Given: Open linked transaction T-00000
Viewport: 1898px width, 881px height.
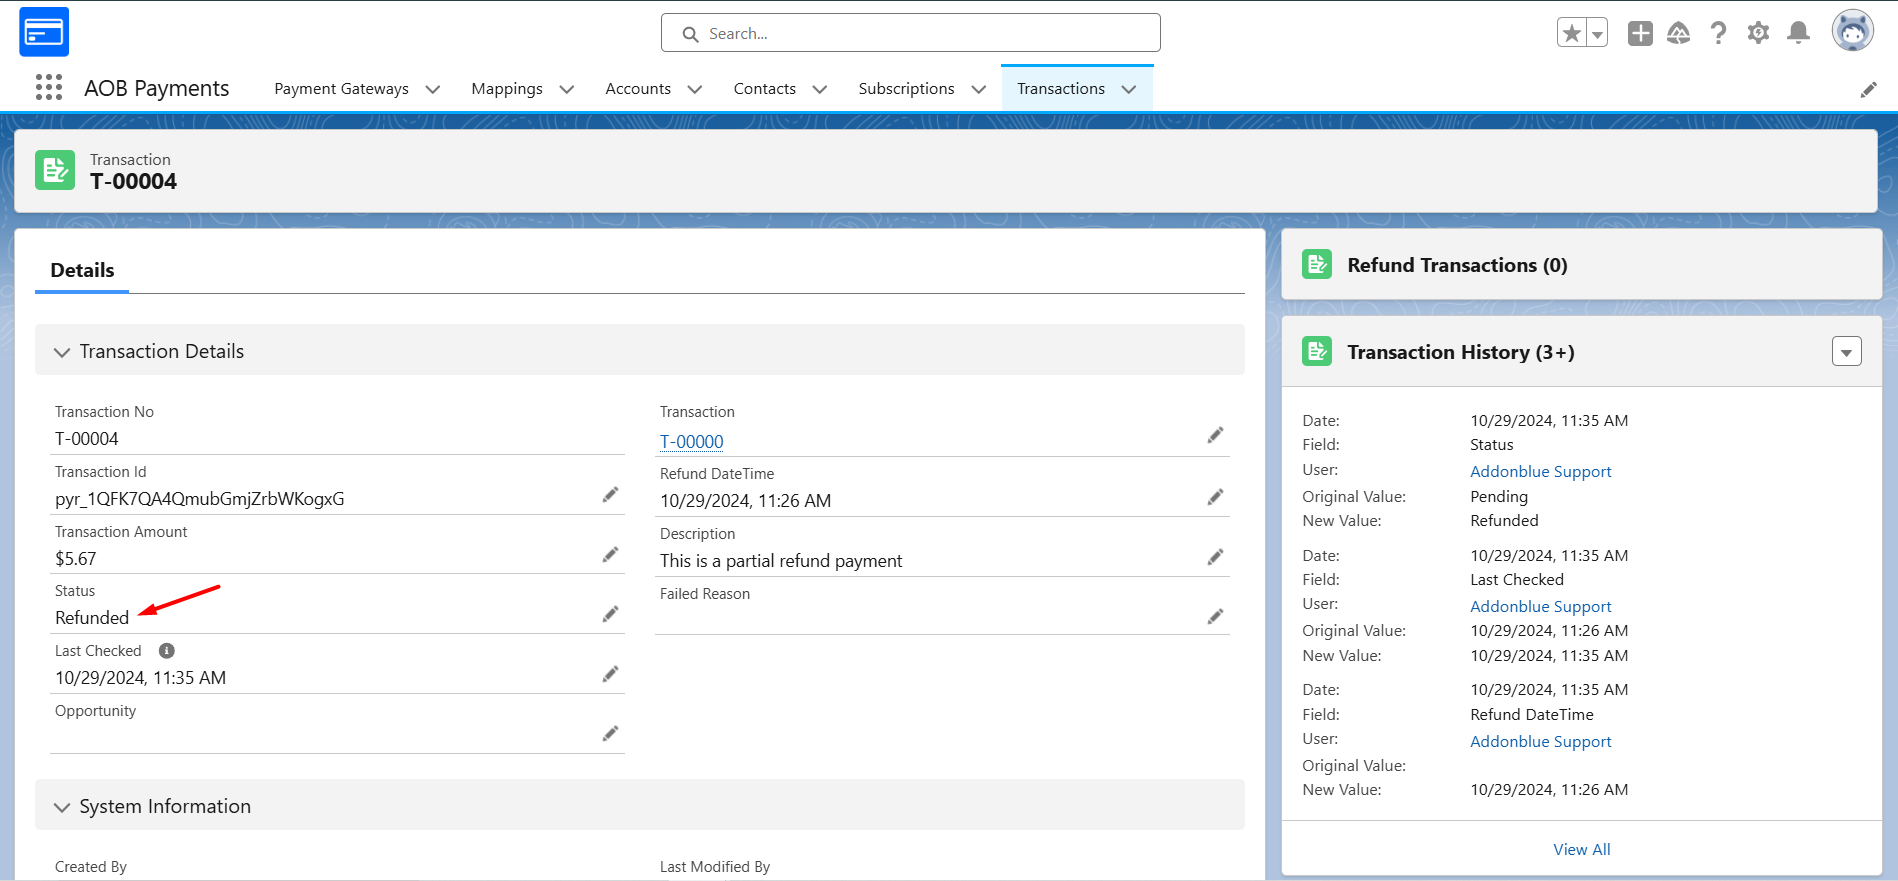Looking at the screenshot, I should [692, 442].
